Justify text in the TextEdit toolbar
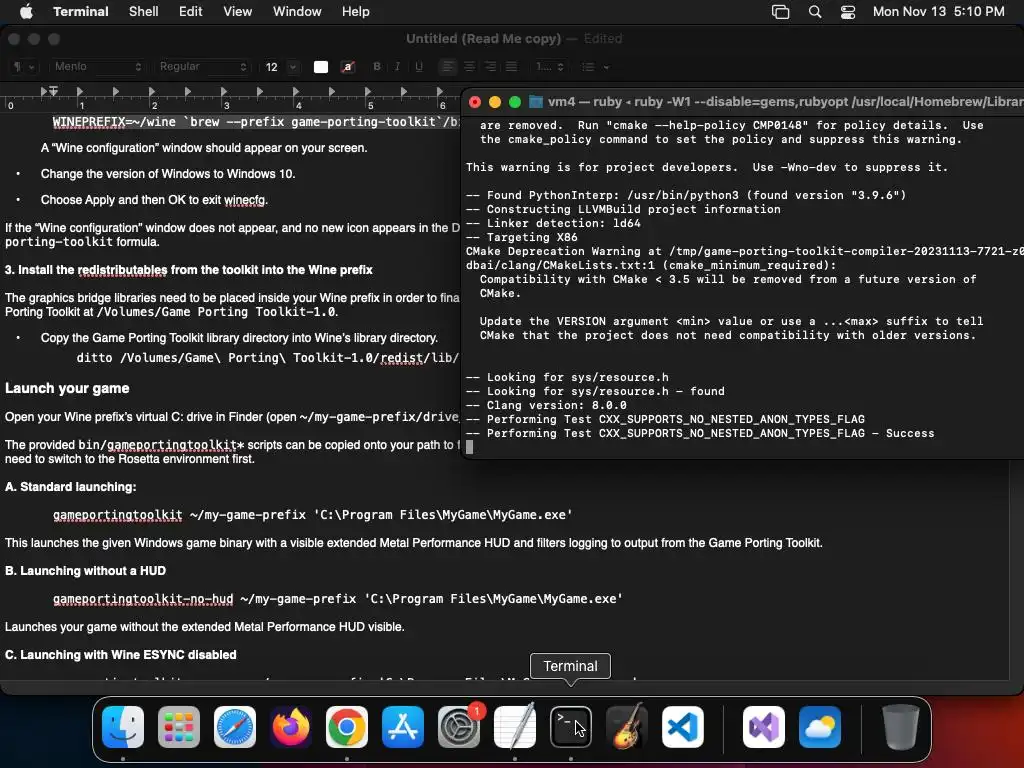This screenshot has height=768, width=1024. pos(511,67)
